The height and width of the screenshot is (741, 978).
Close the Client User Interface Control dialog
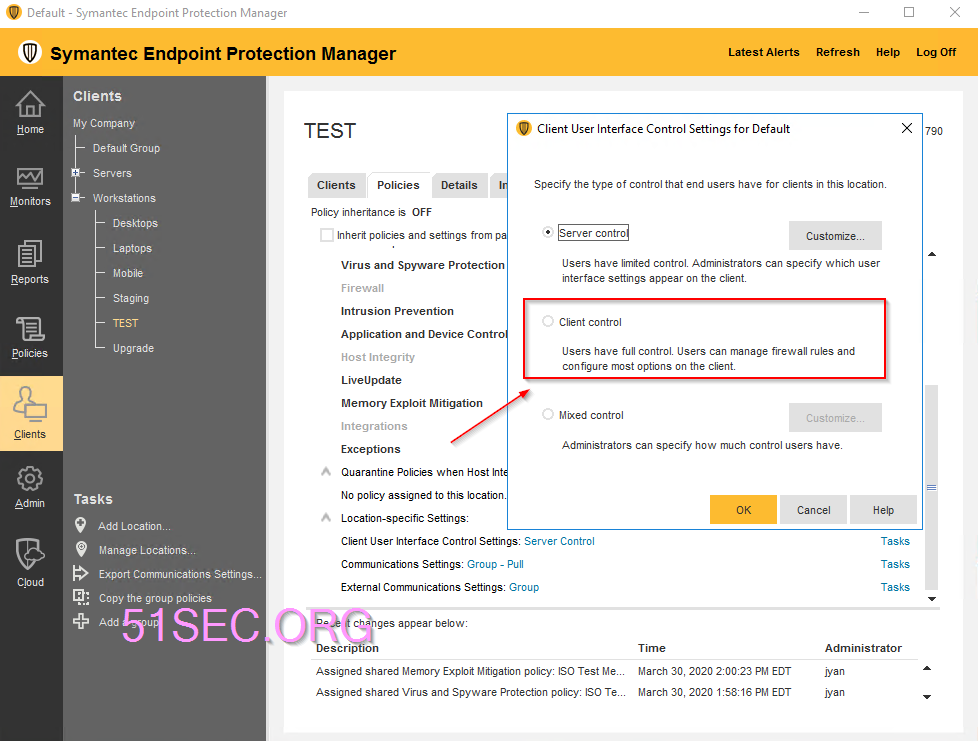point(907,128)
